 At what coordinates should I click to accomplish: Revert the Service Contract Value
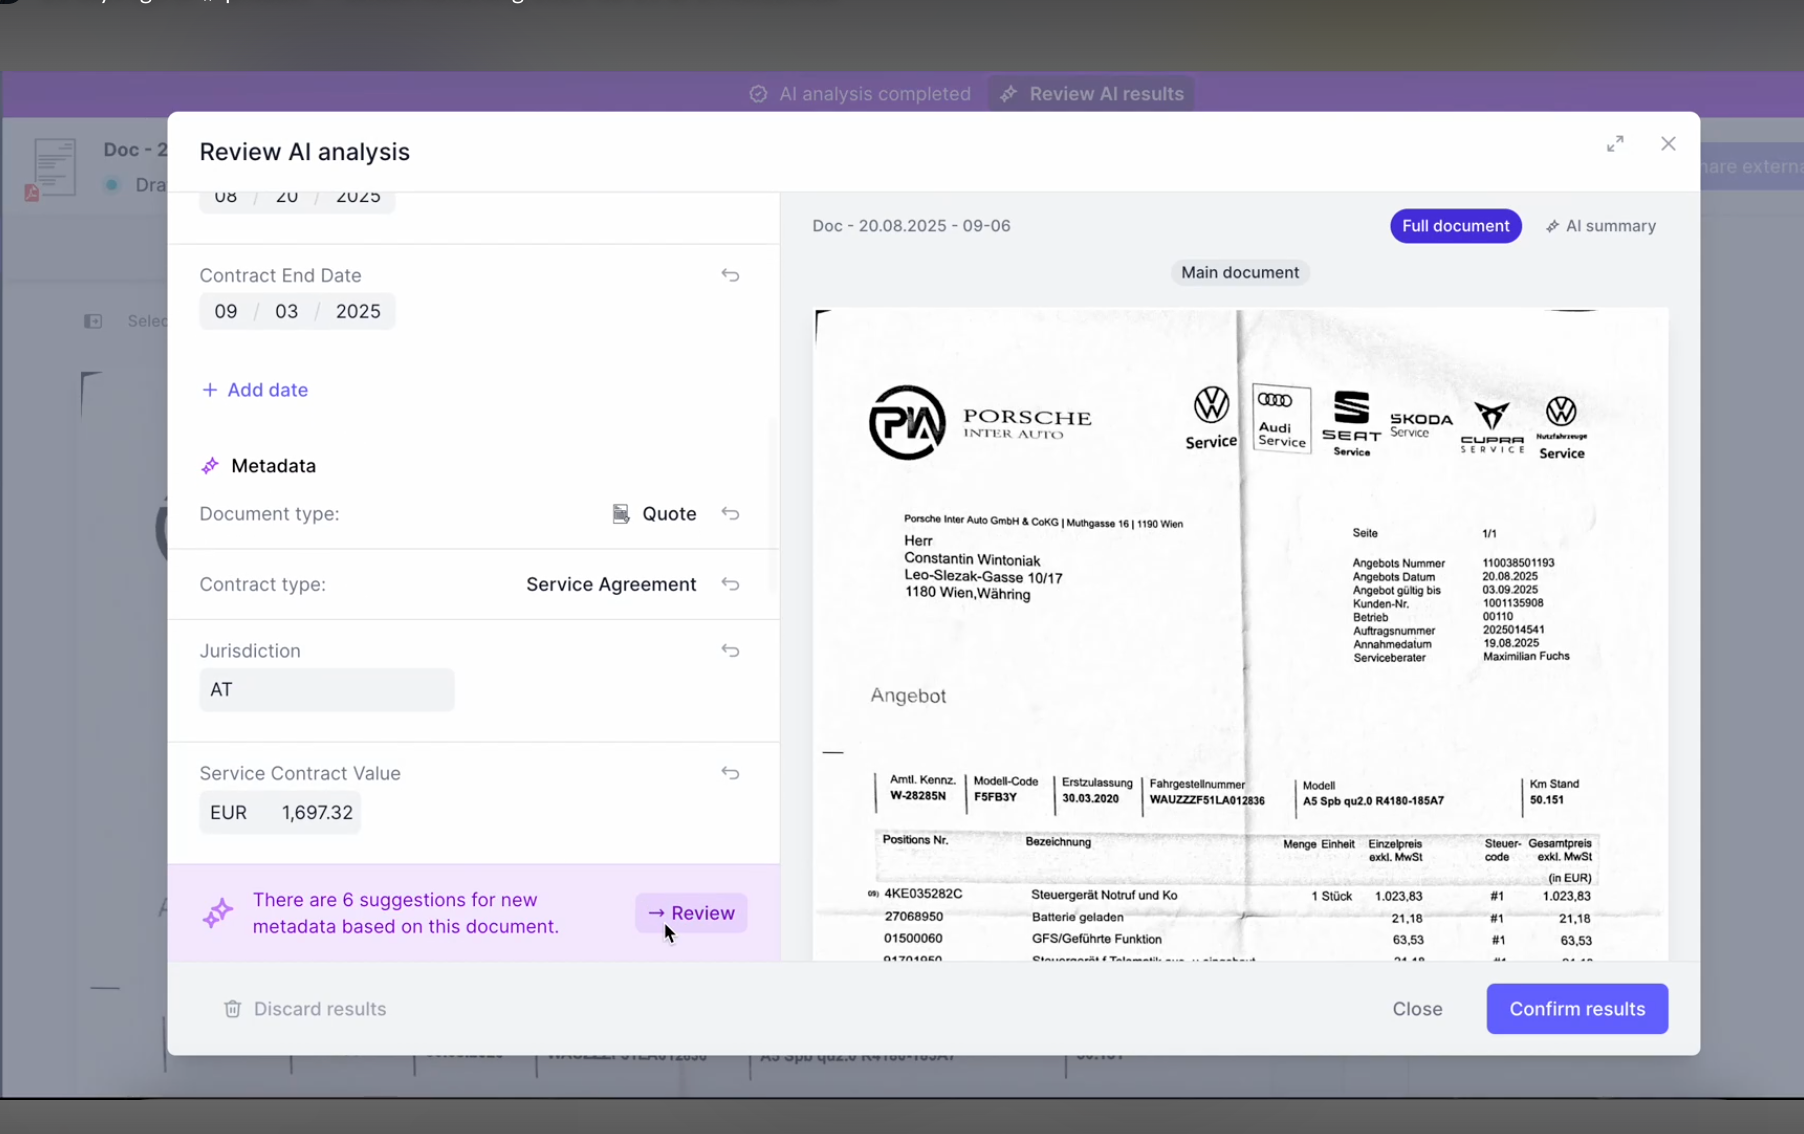(x=730, y=773)
